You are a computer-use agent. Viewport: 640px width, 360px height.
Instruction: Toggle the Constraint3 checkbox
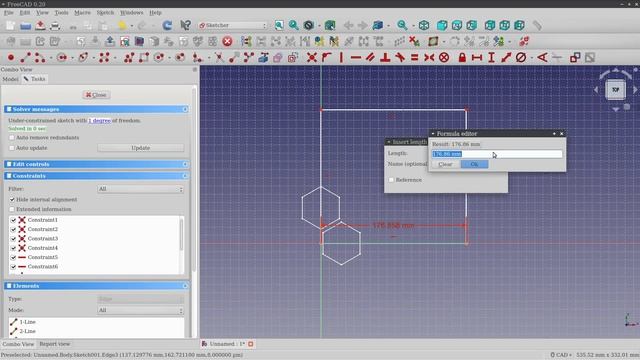tap(13, 238)
